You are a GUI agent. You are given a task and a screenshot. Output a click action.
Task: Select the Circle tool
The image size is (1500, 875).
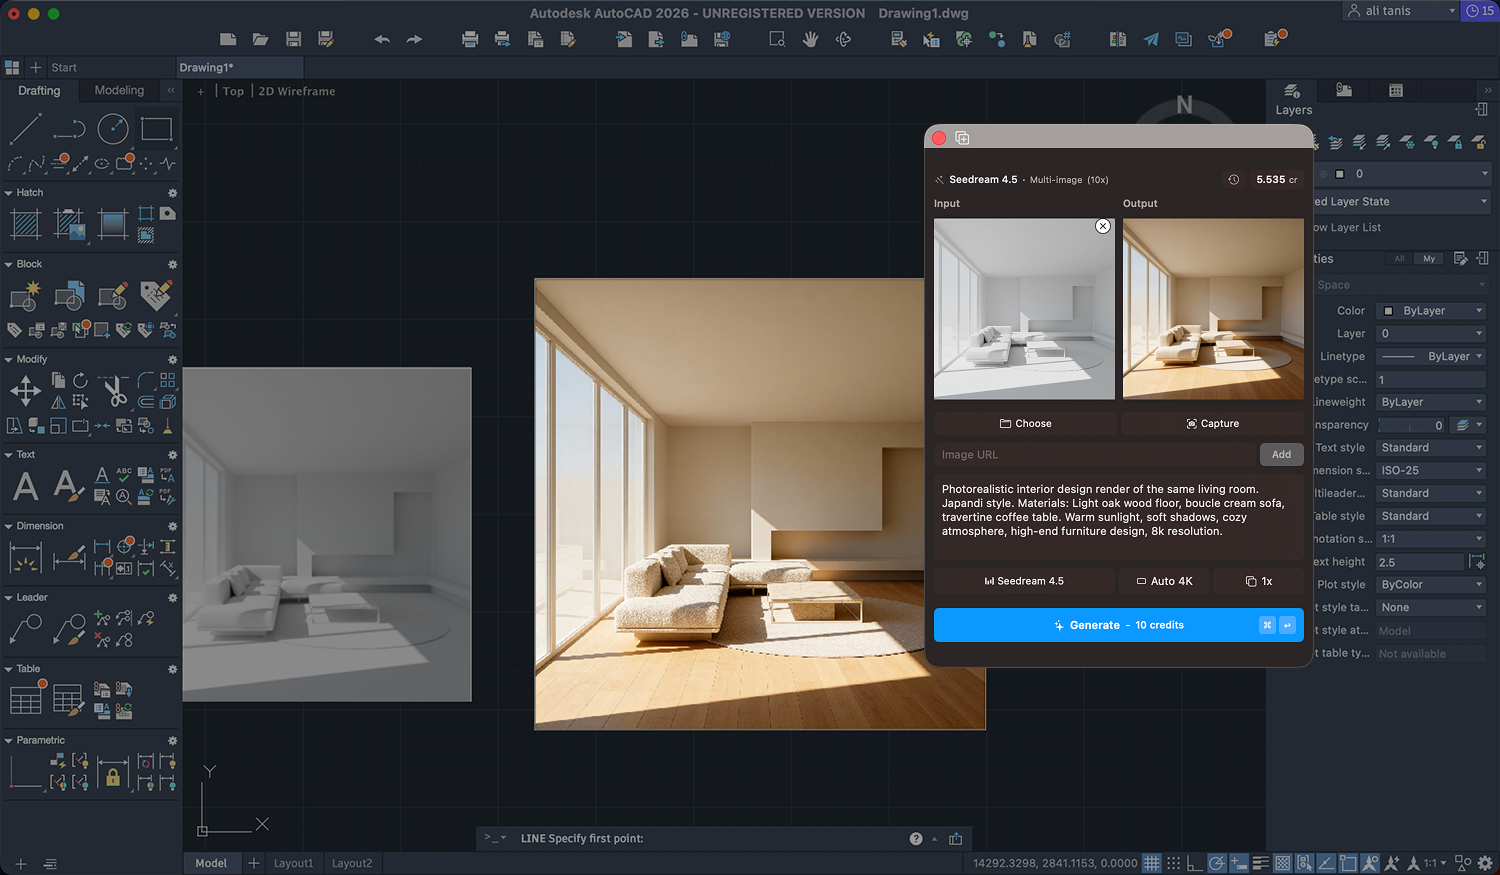click(112, 128)
